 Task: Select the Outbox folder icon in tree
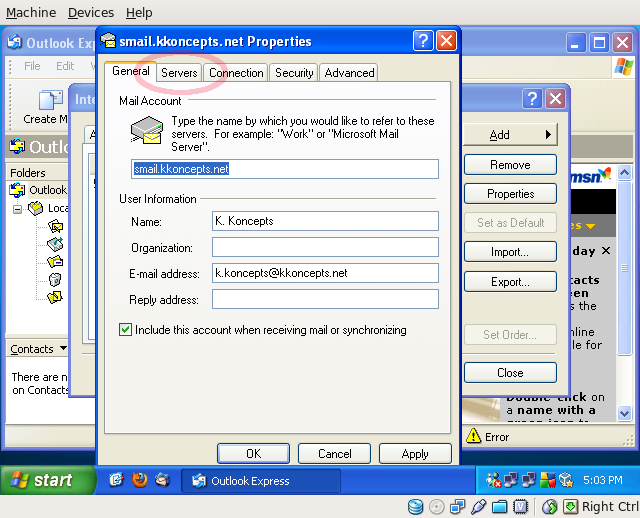coord(55,244)
